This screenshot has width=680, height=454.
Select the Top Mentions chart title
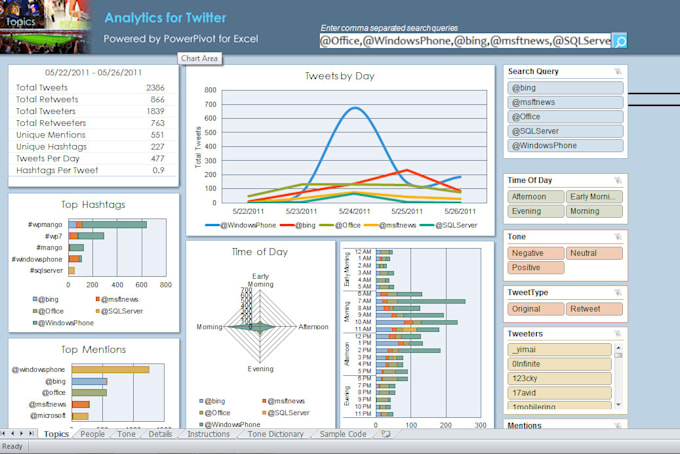pos(93,349)
